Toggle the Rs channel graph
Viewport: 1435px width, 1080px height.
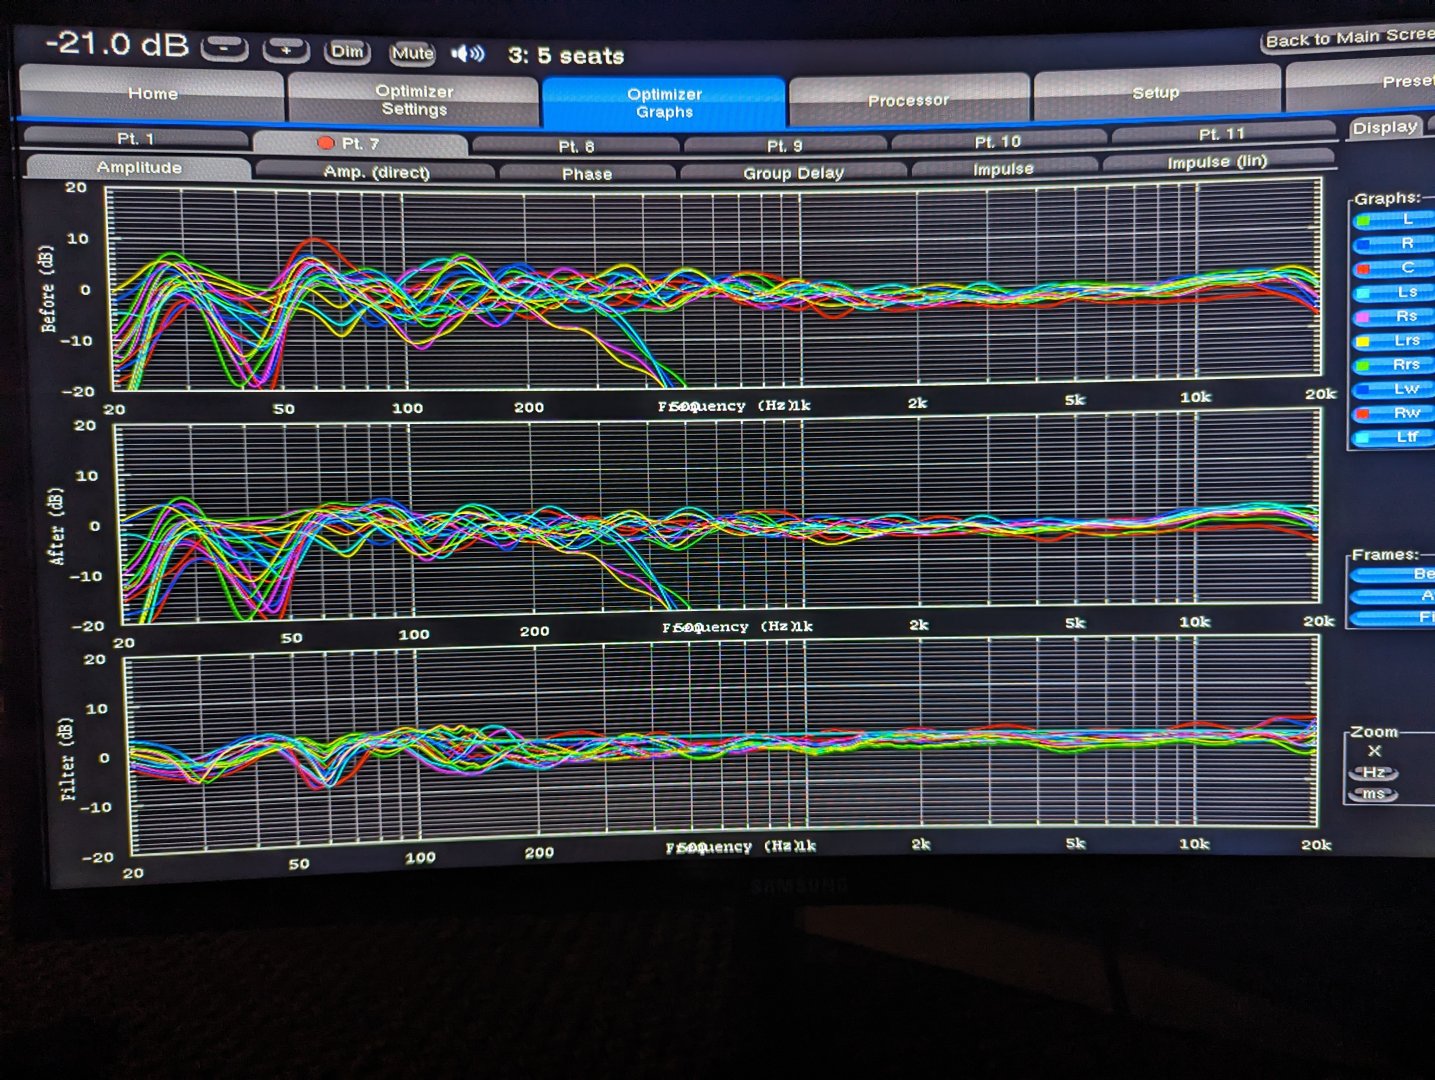(1396, 316)
